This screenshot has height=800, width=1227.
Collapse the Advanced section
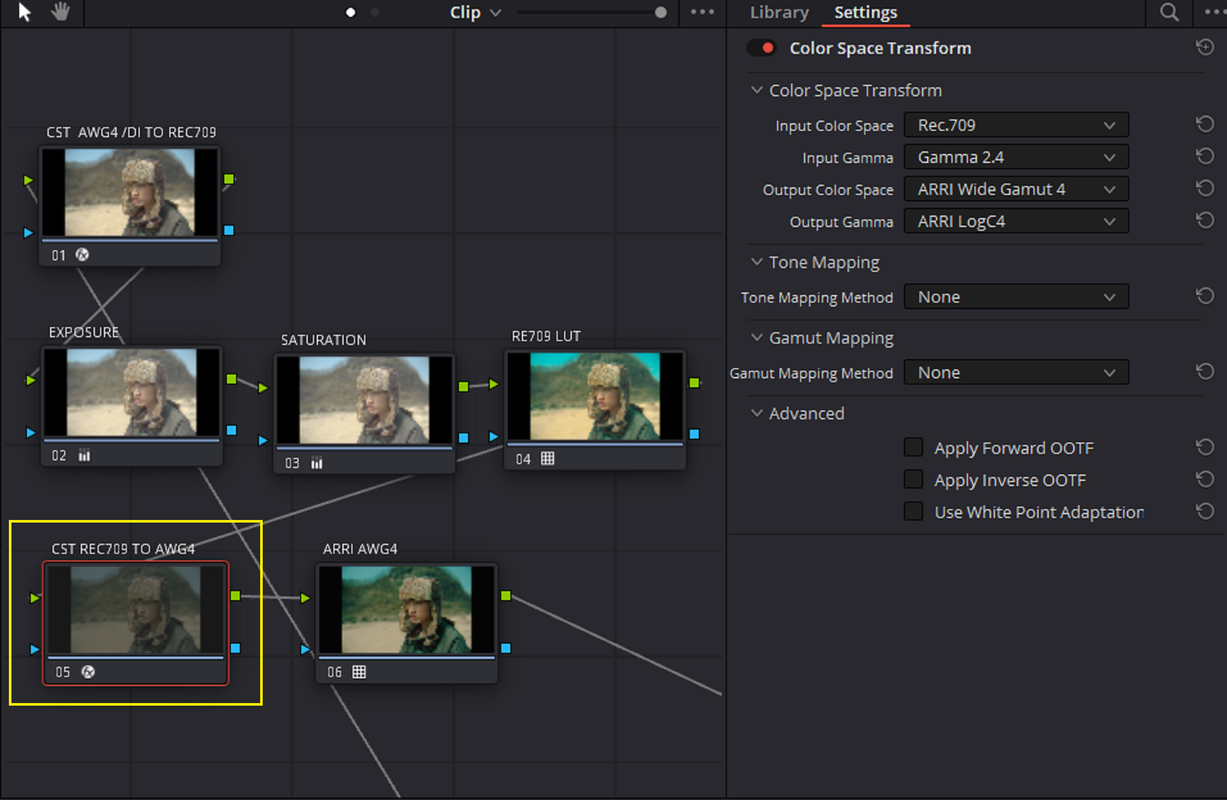tap(757, 413)
